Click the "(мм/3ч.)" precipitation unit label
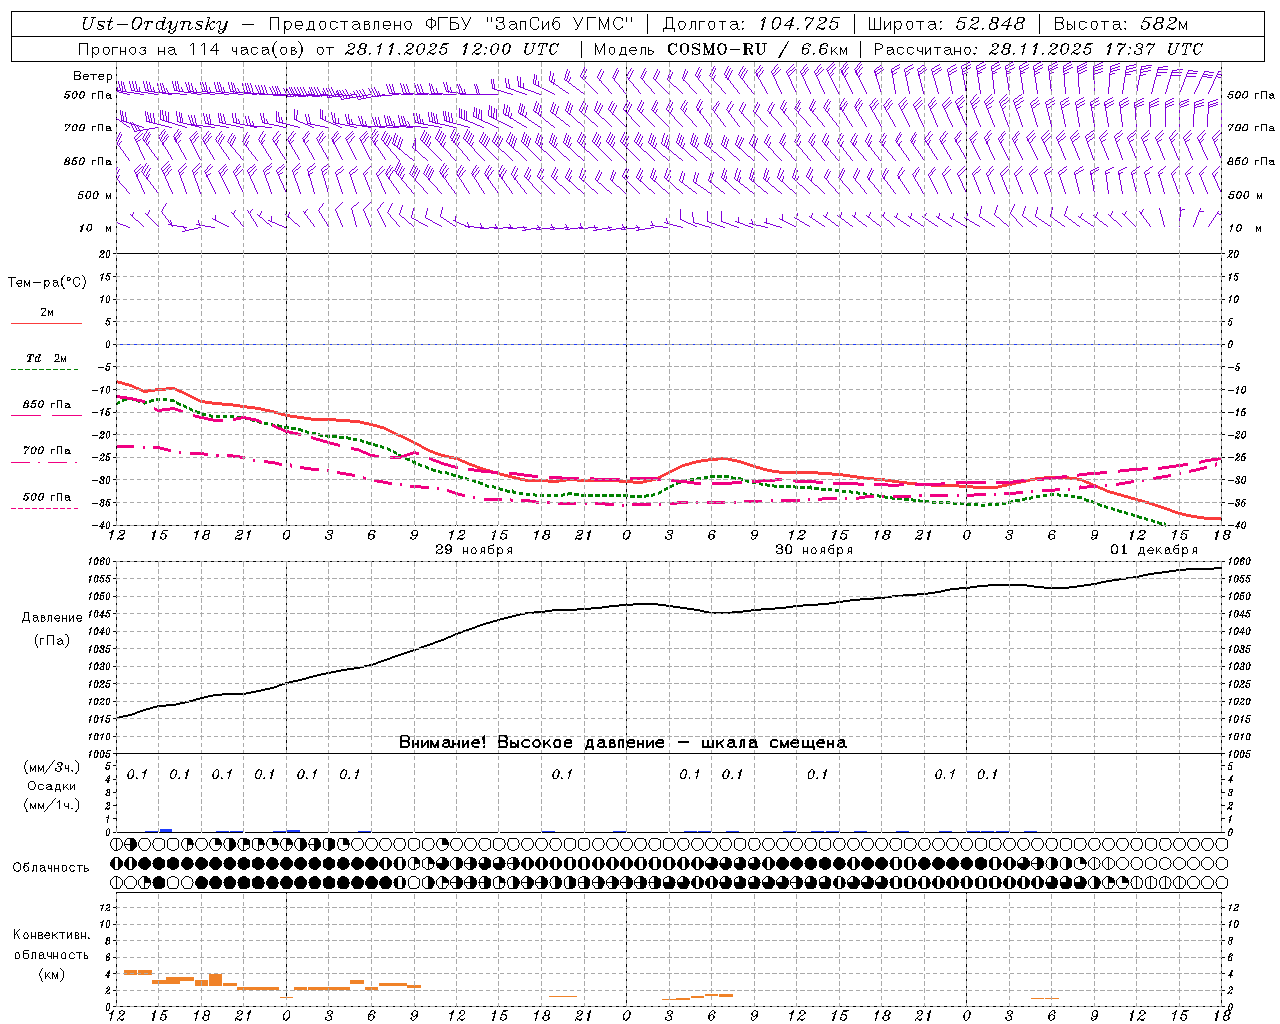Viewport: 1280px width, 1024px height. click(x=51, y=767)
